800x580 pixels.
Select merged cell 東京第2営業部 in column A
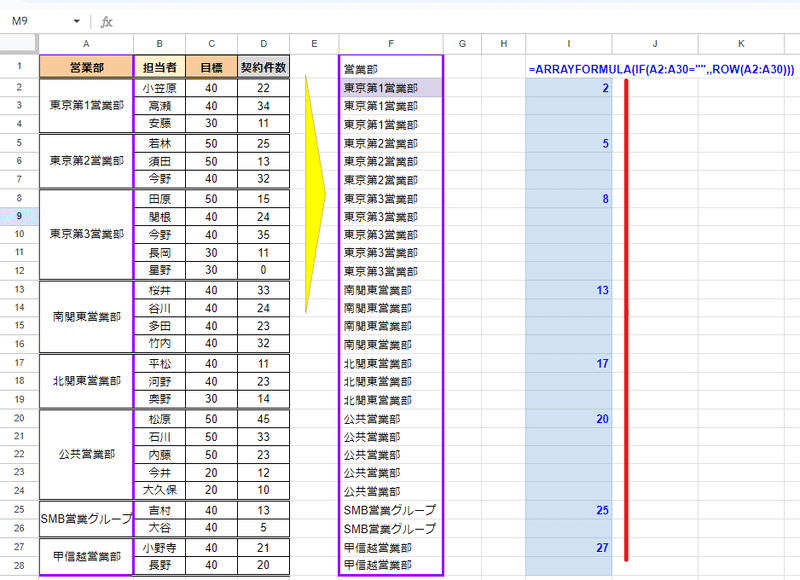(x=86, y=161)
